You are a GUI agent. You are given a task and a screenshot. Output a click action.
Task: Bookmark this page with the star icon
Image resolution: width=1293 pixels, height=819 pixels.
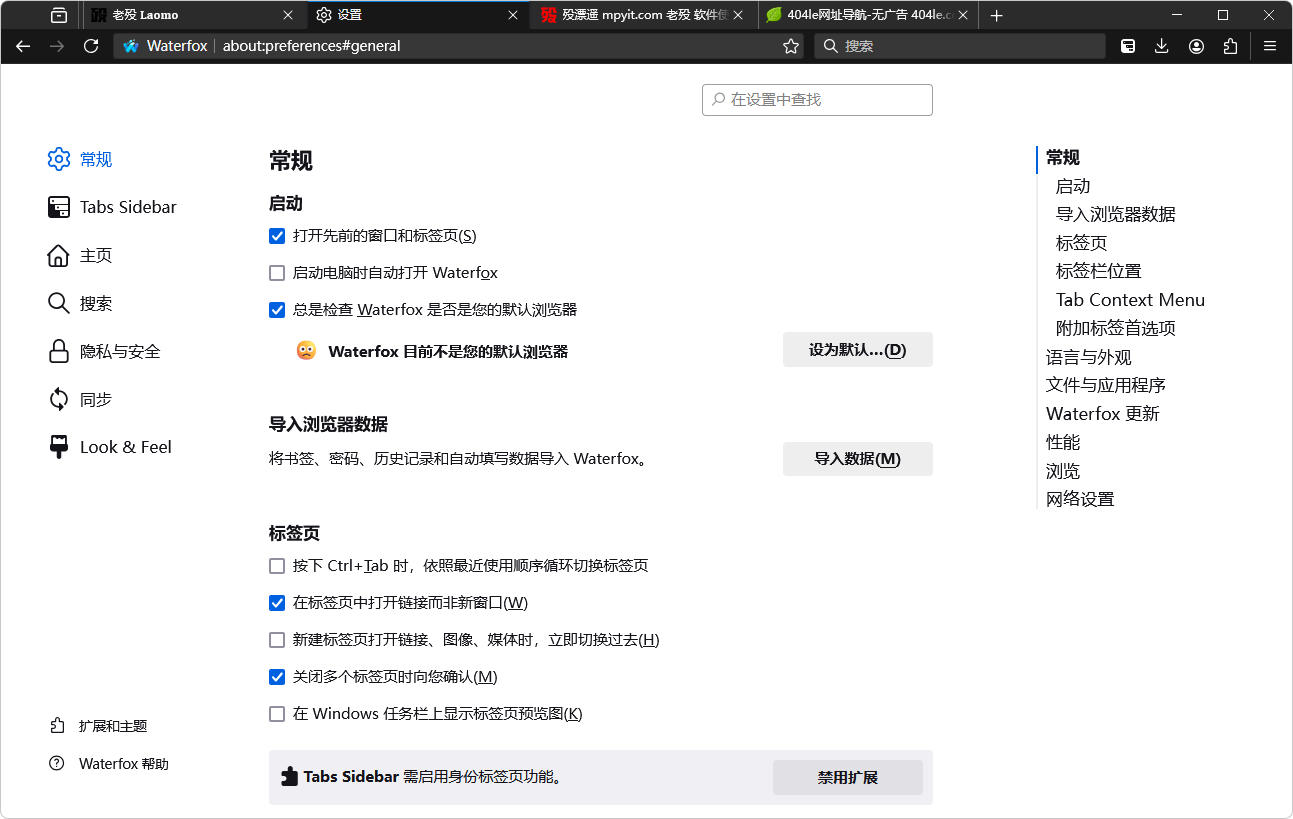click(791, 46)
